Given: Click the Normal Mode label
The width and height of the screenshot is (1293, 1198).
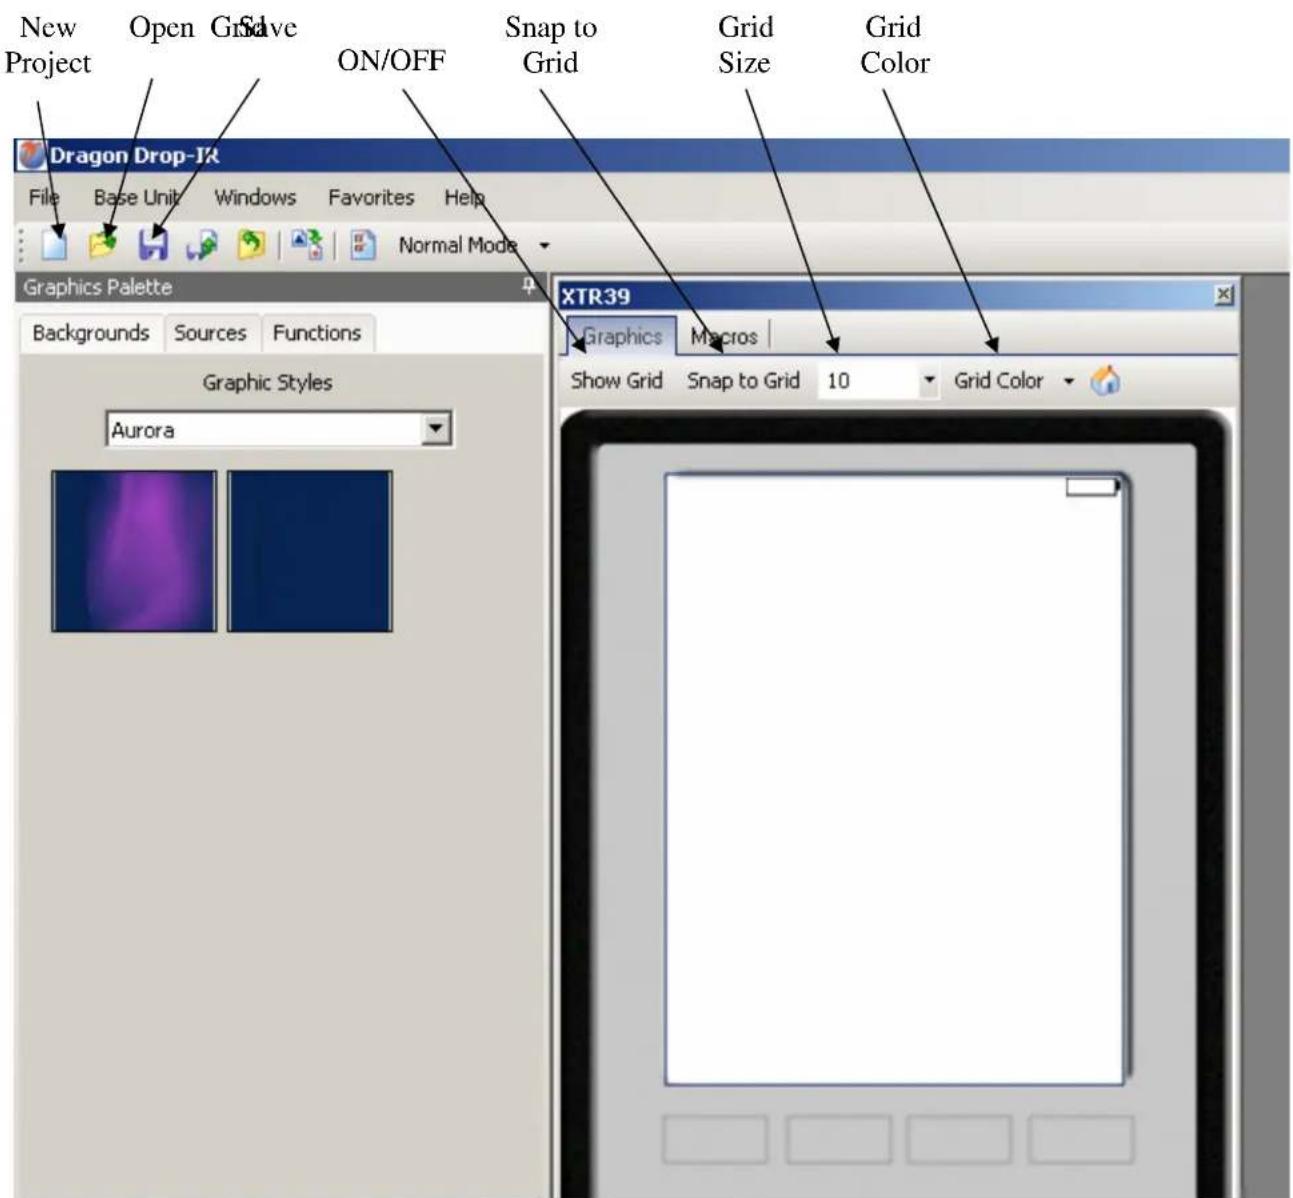Looking at the screenshot, I should [457, 245].
